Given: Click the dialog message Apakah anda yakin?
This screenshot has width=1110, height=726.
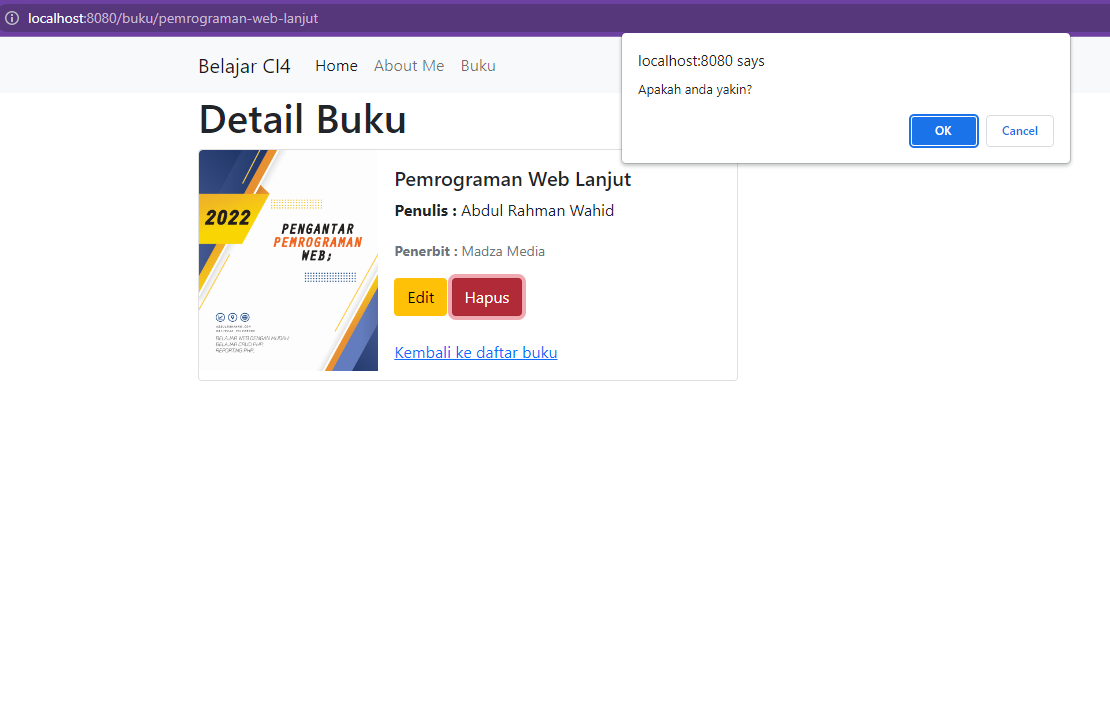Looking at the screenshot, I should 694,90.
